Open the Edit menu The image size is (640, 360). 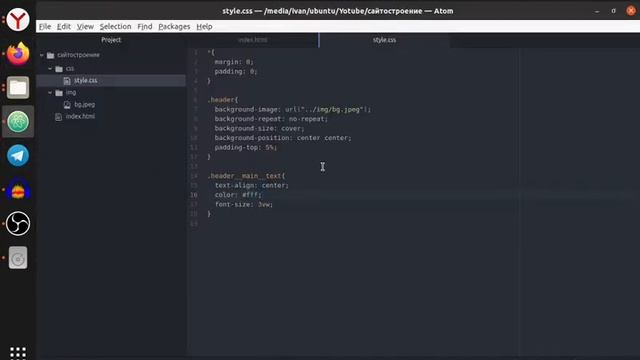click(64, 27)
